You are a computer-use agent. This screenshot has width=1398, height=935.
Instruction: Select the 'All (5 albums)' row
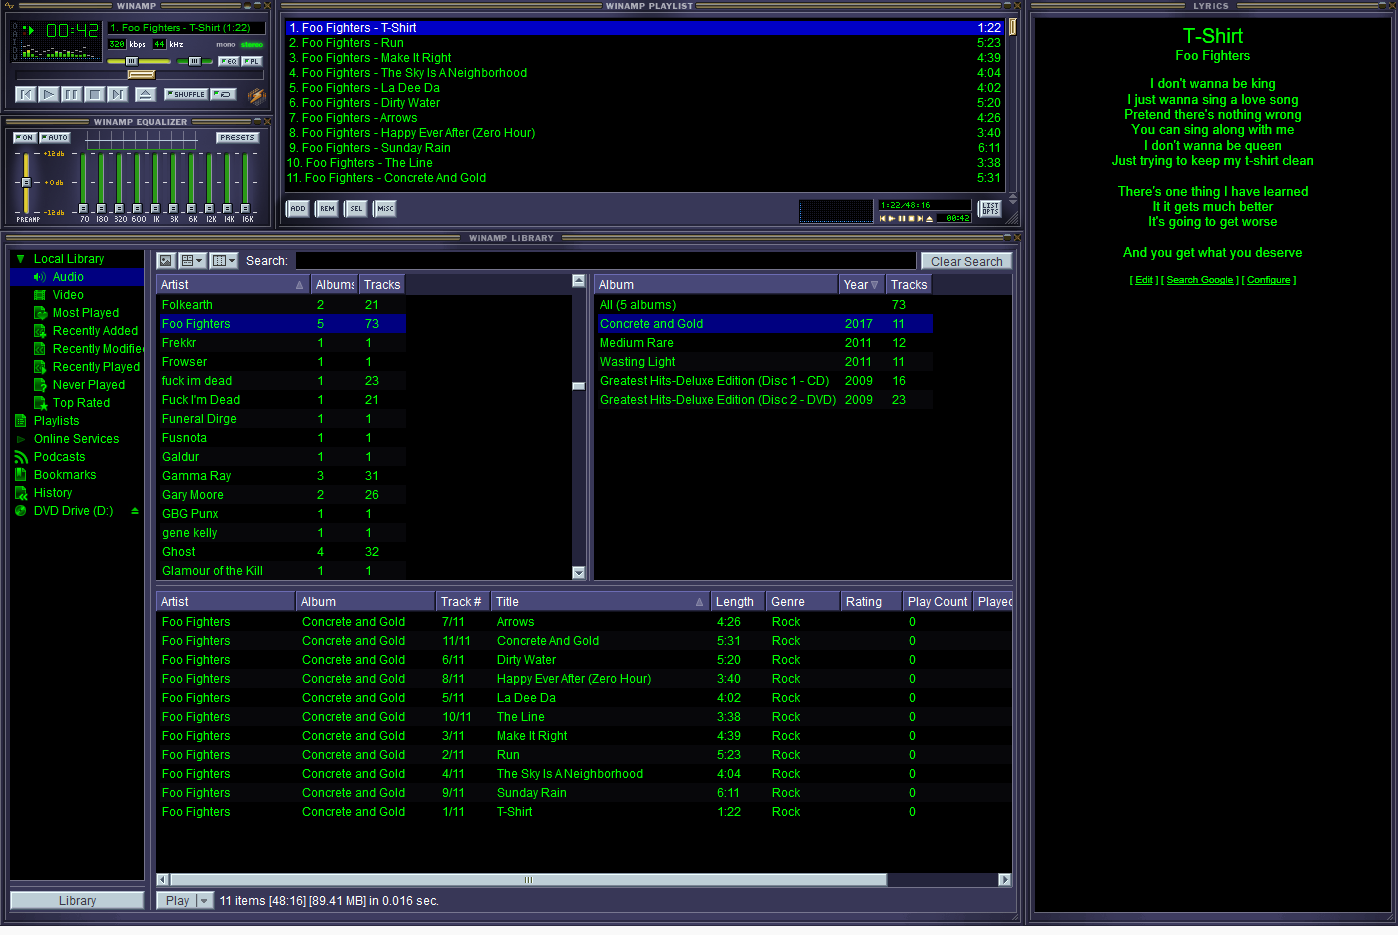coord(765,305)
